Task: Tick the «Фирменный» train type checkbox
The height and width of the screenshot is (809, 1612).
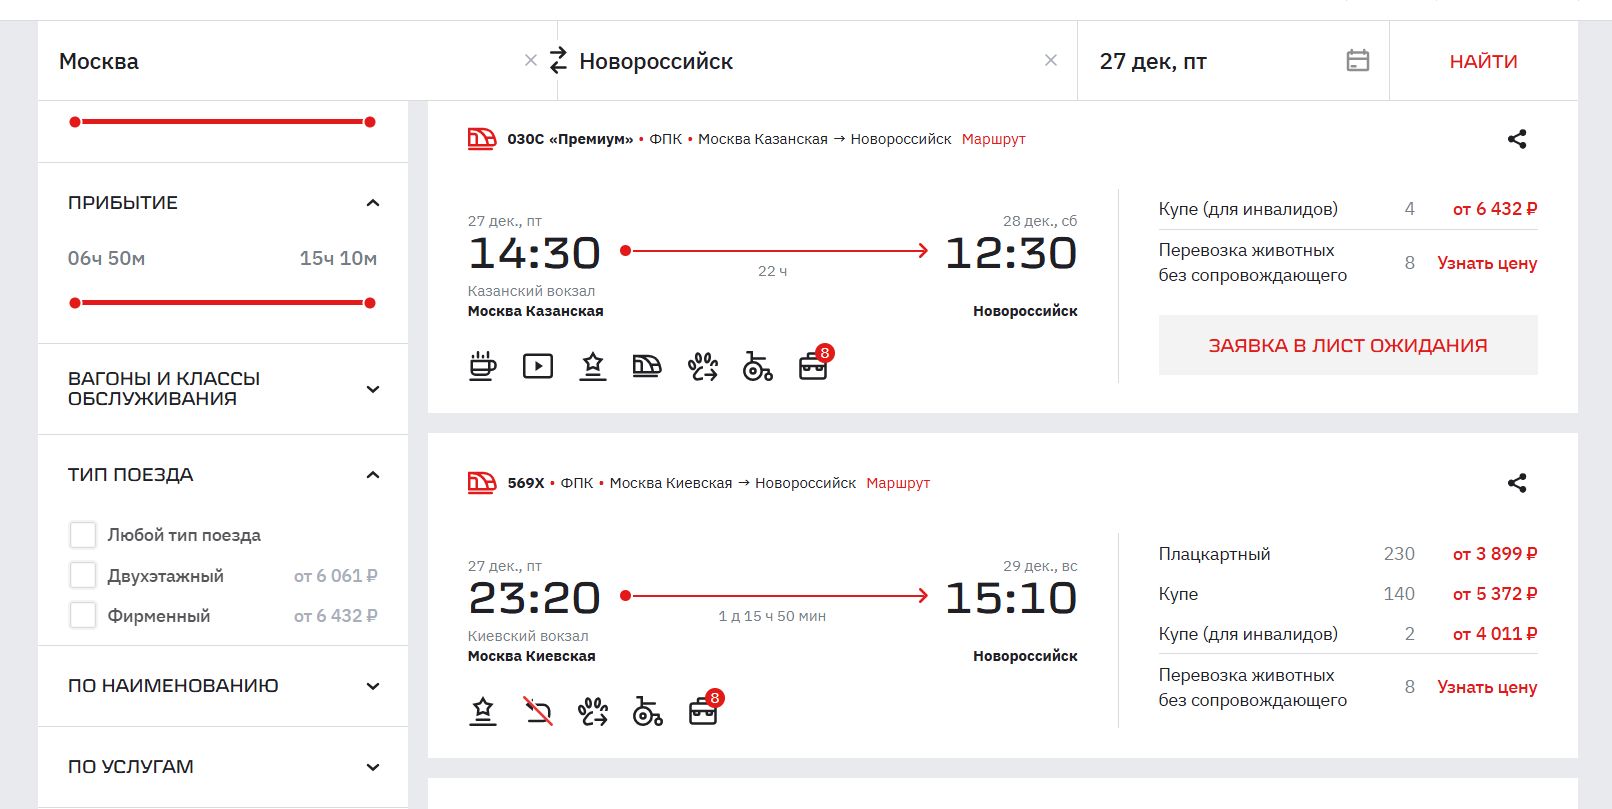Action: [83, 616]
